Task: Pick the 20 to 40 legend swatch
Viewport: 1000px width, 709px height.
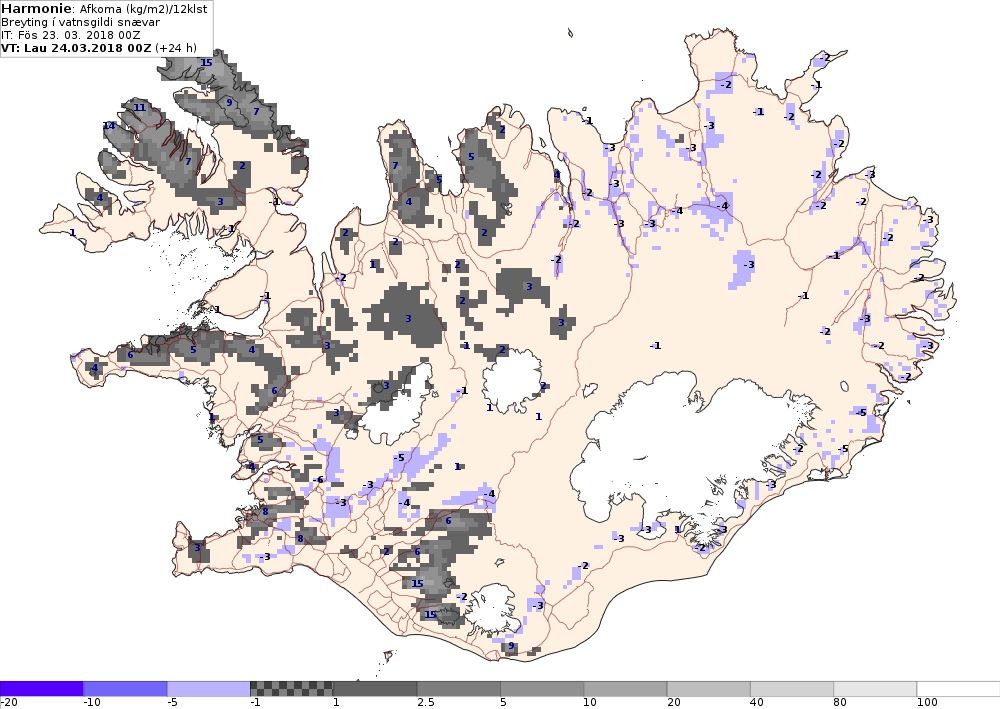Action: tap(709, 689)
